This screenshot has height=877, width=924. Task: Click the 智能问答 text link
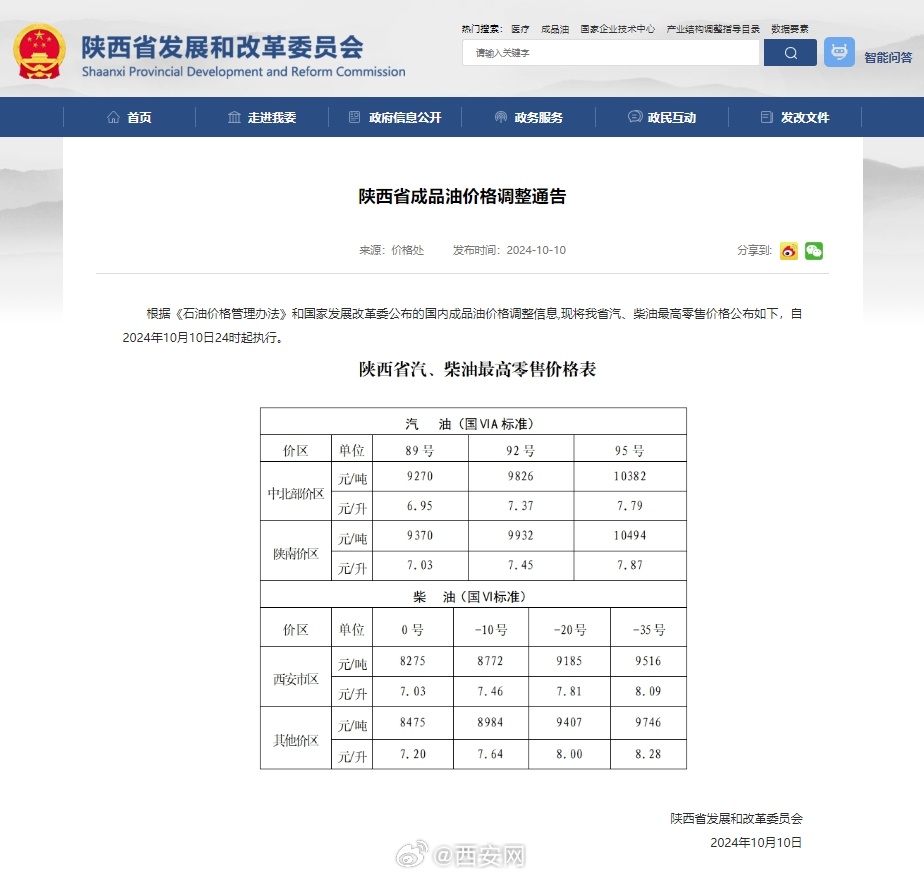coord(887,57)
